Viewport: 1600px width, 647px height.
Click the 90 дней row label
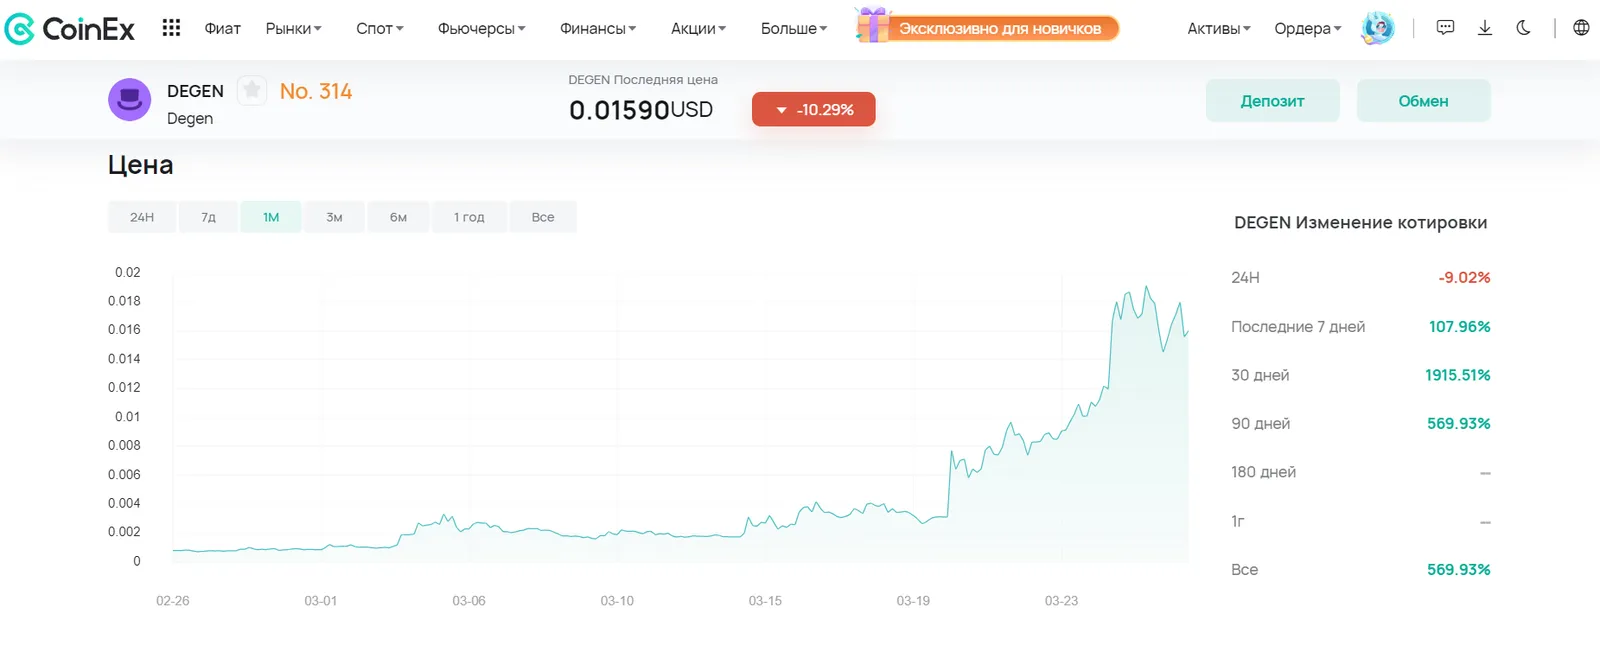click(x=1260, y=424)
